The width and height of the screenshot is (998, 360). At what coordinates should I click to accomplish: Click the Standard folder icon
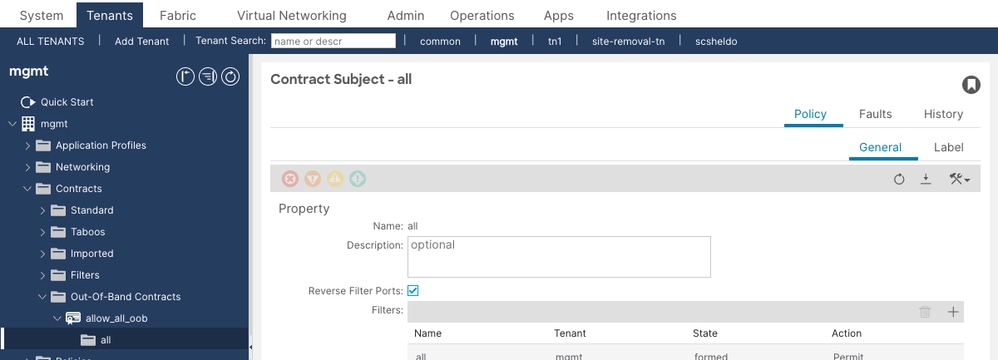[x=59, y=210]
